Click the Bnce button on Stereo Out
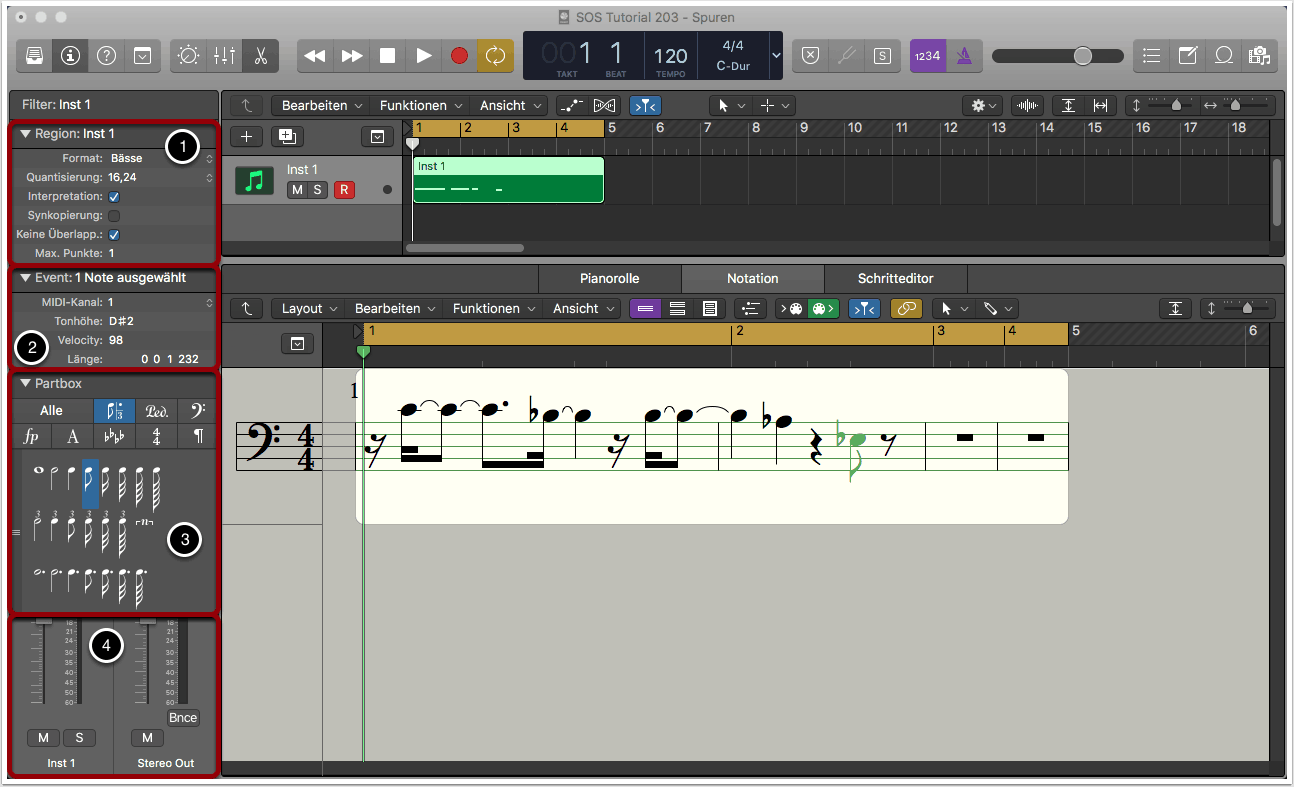 coord(183,718)
